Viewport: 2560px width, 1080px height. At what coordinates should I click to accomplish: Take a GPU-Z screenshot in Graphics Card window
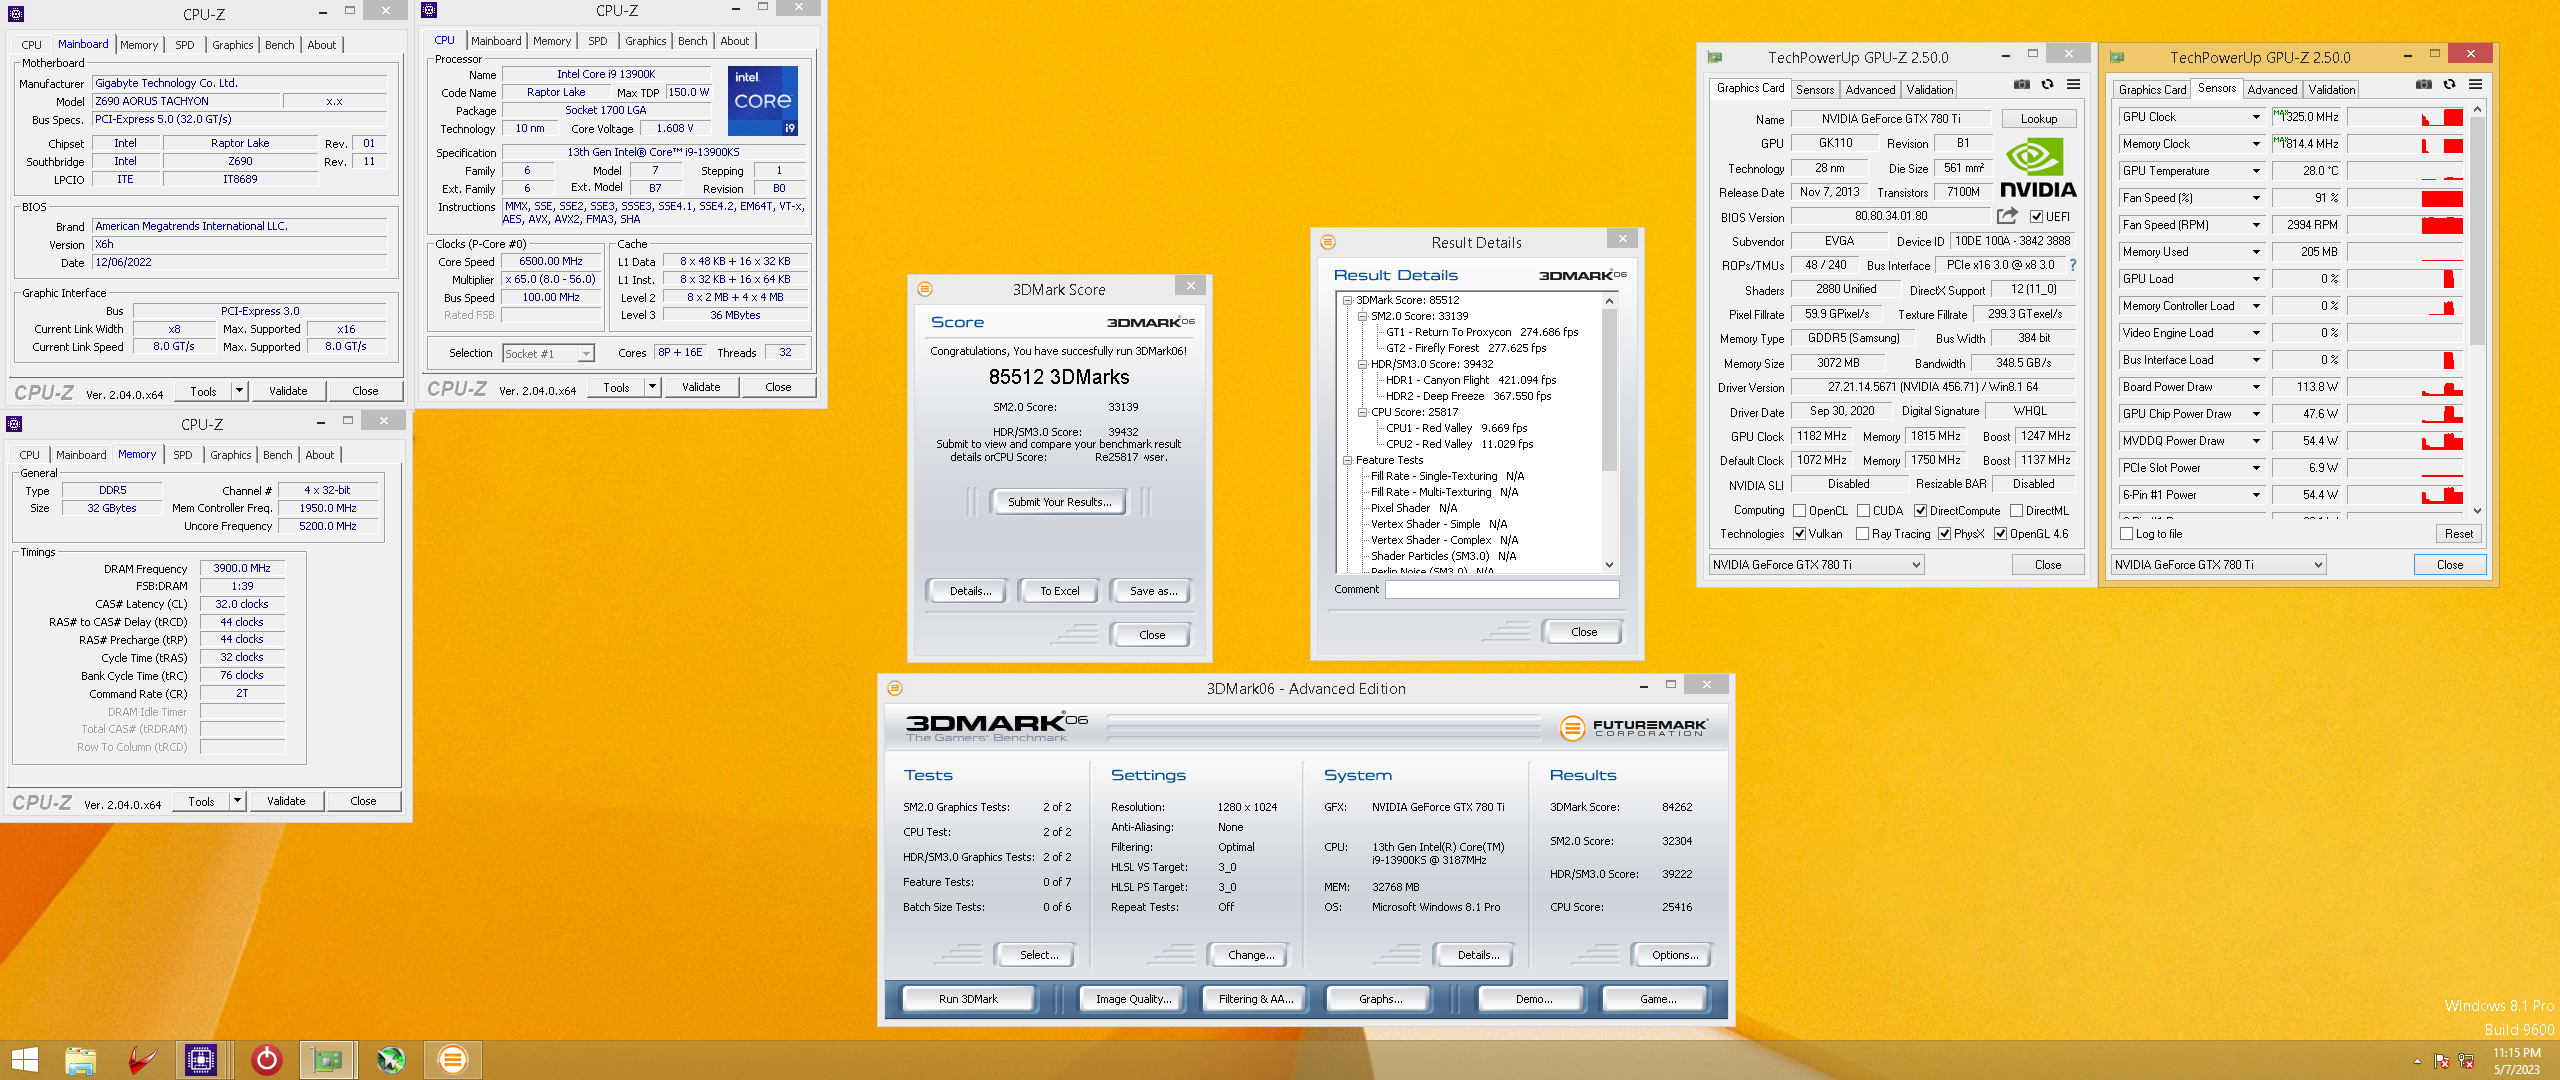[2022, 85]
